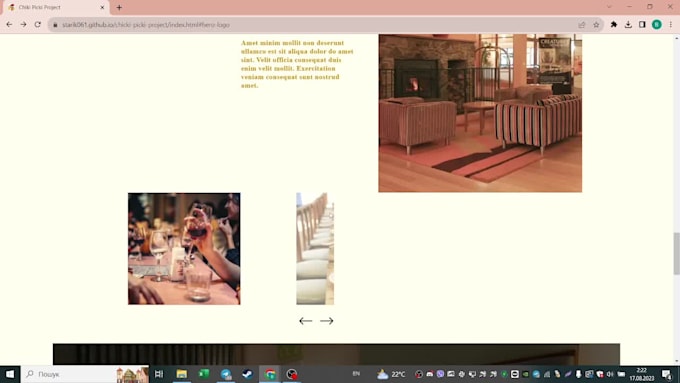Open Chrome's three-dot menu
This screenshot has width=680, height=383.
click(x=671, y=25)
